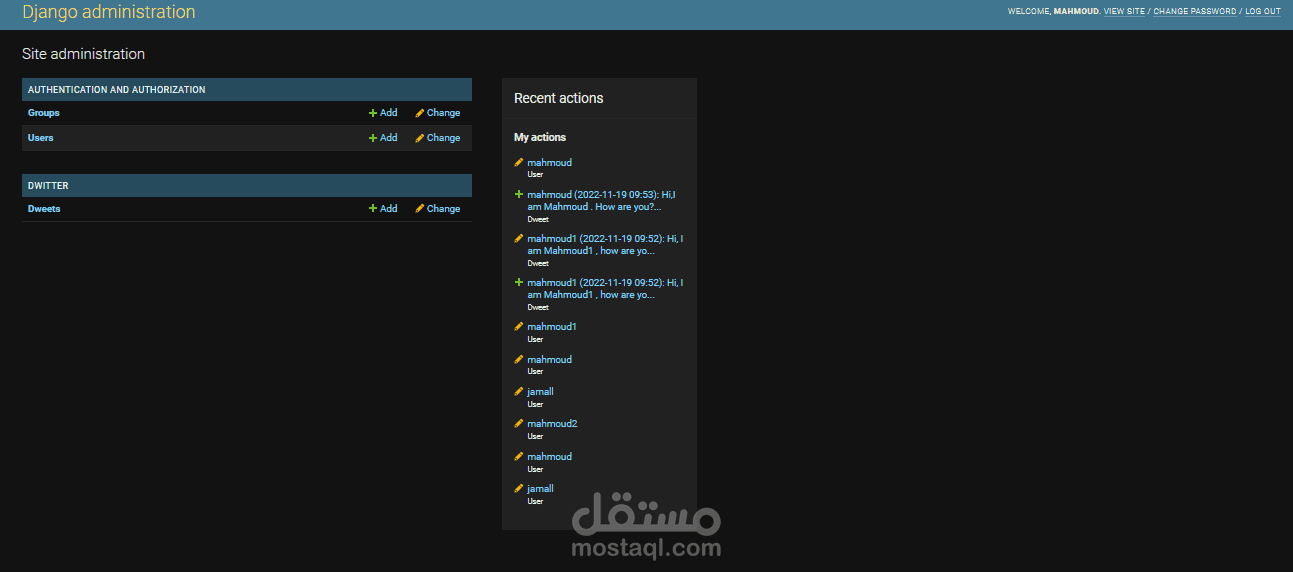This screenshot has width=1293, height=572.
Task: Open the Dweets model link
Action: pos(44,209)
